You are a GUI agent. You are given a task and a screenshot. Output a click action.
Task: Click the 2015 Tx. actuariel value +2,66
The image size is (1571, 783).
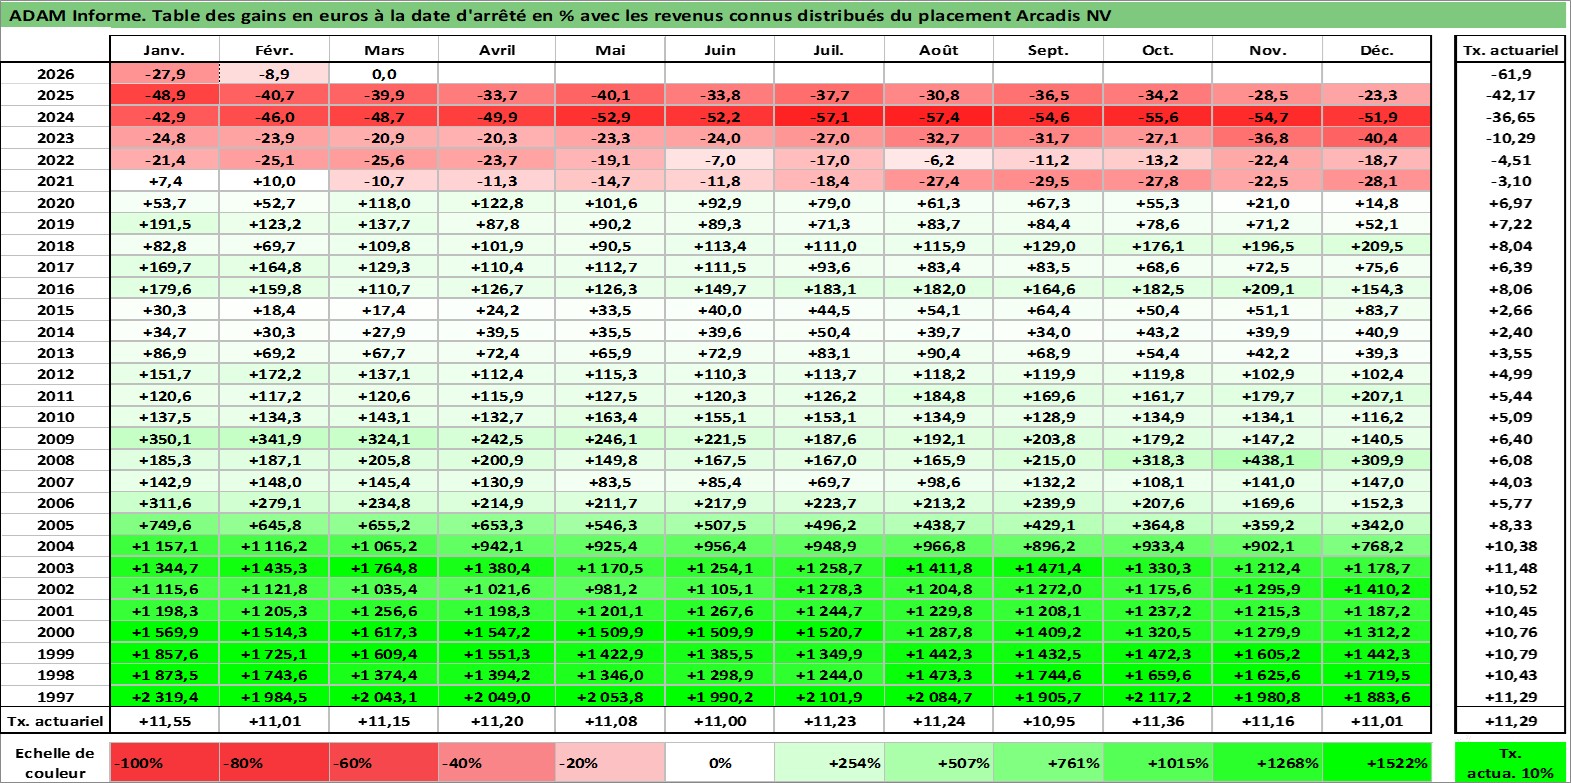[1511, 310]
